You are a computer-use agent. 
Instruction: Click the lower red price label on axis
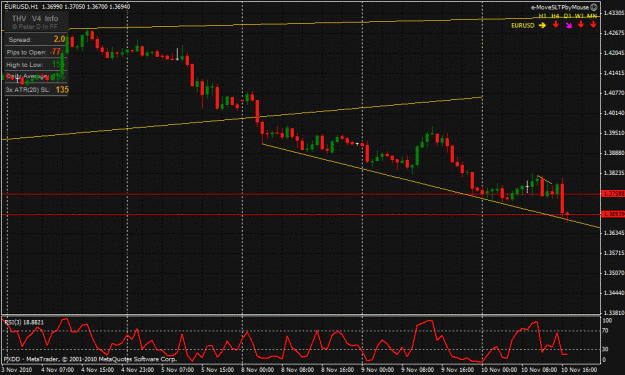click(x=613, y=214)
